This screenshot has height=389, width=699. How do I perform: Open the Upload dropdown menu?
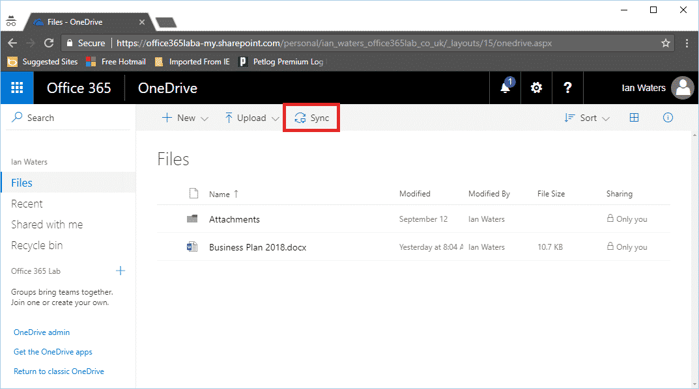point(251,118)
